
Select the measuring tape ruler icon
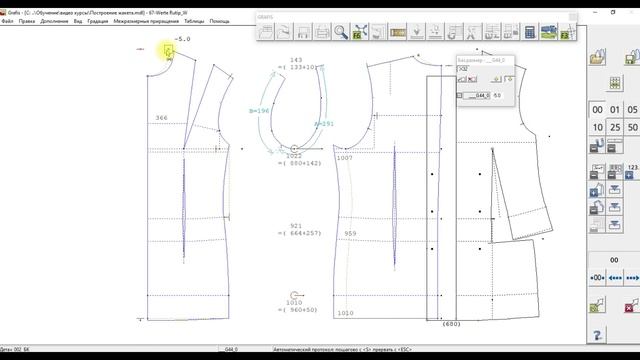398,31
